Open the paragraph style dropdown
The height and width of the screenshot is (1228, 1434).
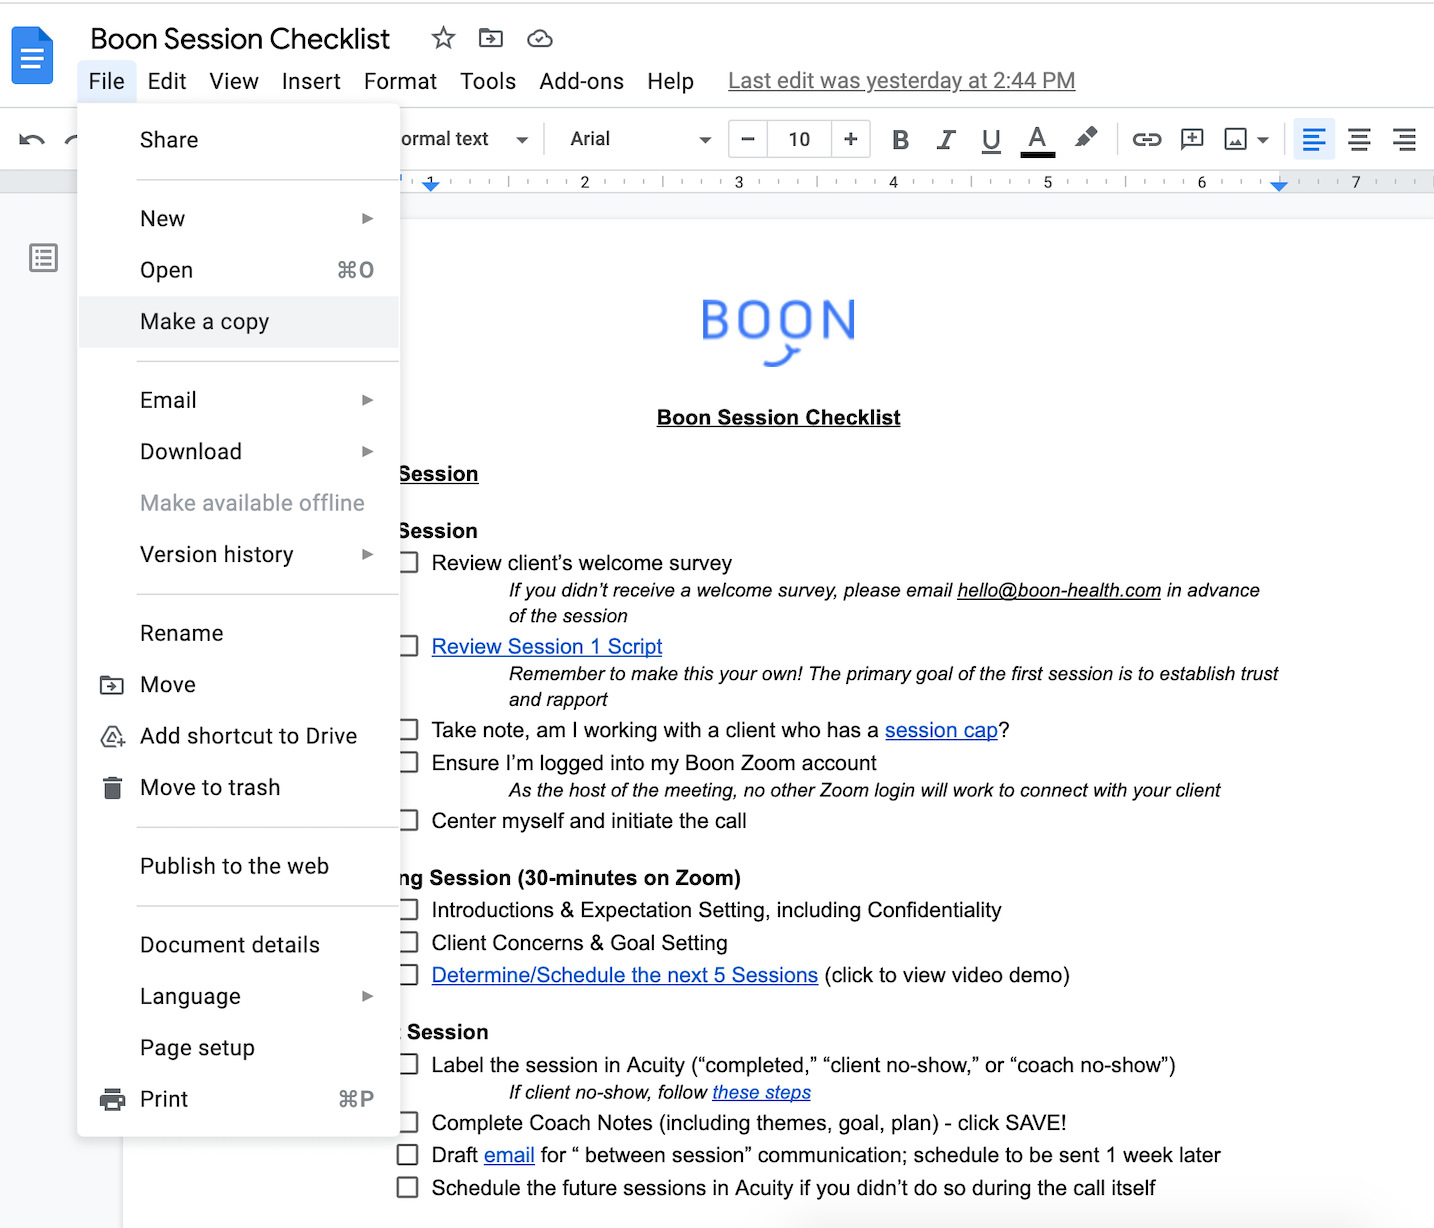point(465,139)
